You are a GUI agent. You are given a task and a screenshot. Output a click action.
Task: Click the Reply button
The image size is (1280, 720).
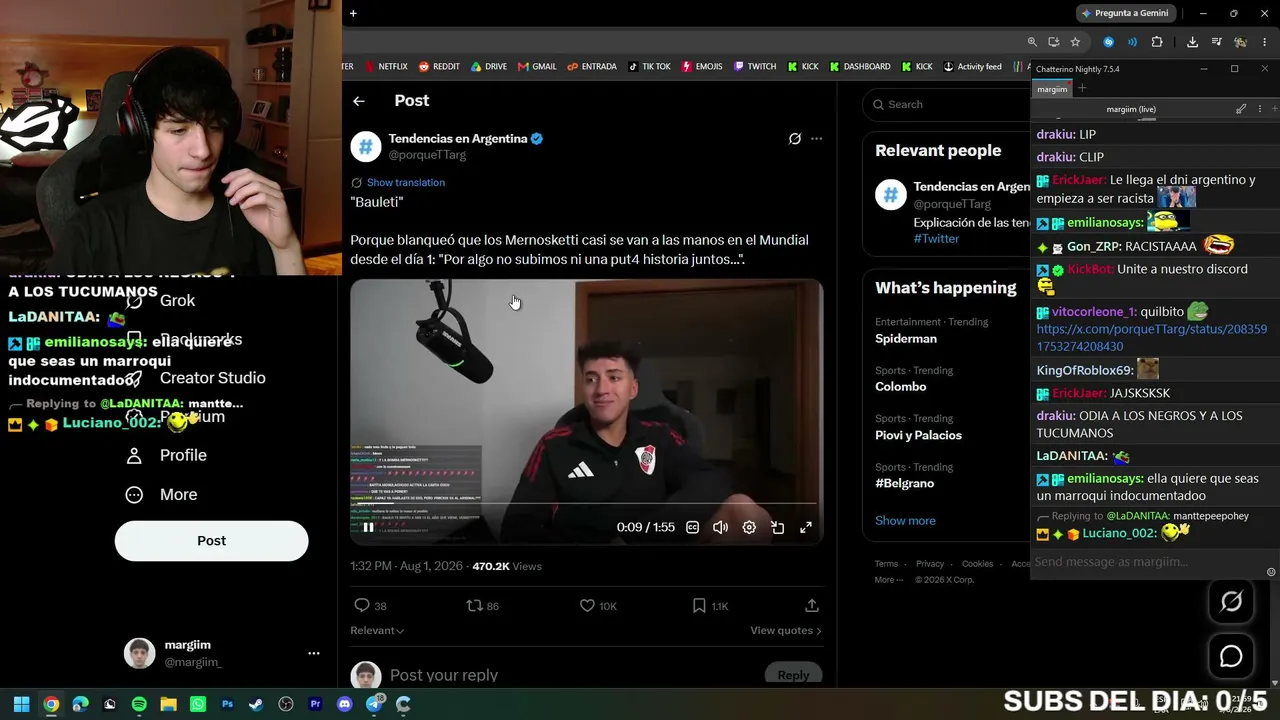point(793,675)
